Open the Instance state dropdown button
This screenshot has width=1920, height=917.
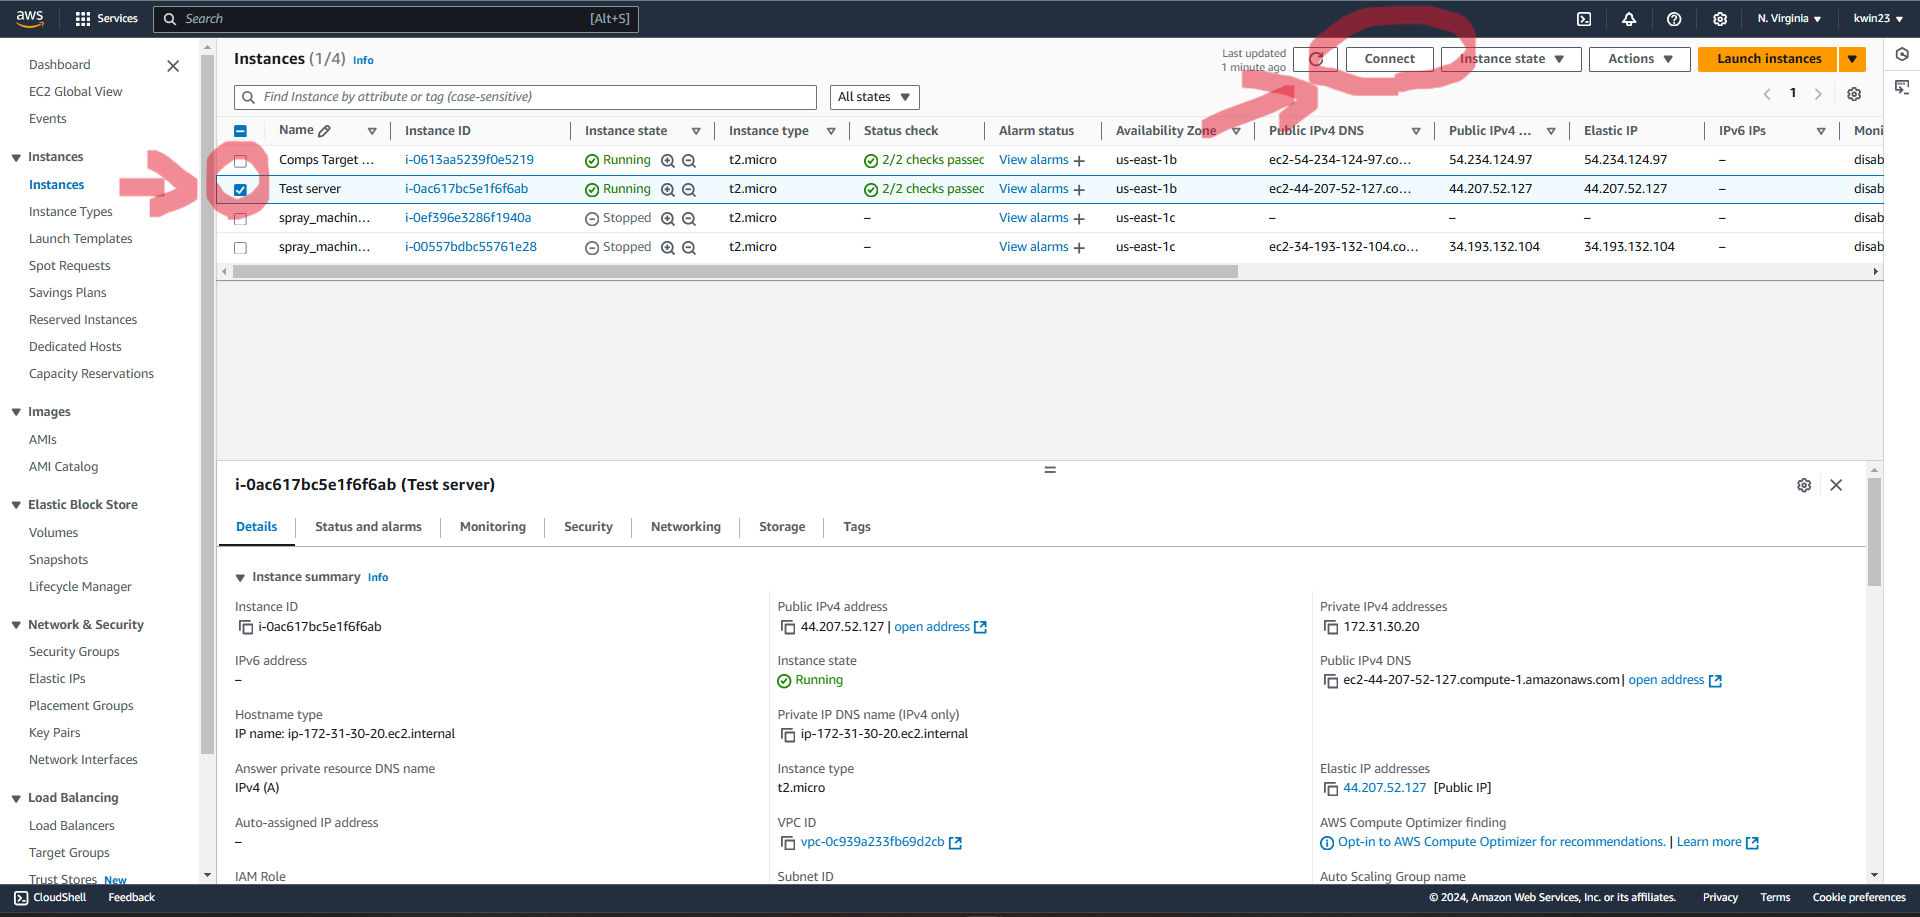point(1511,59)
